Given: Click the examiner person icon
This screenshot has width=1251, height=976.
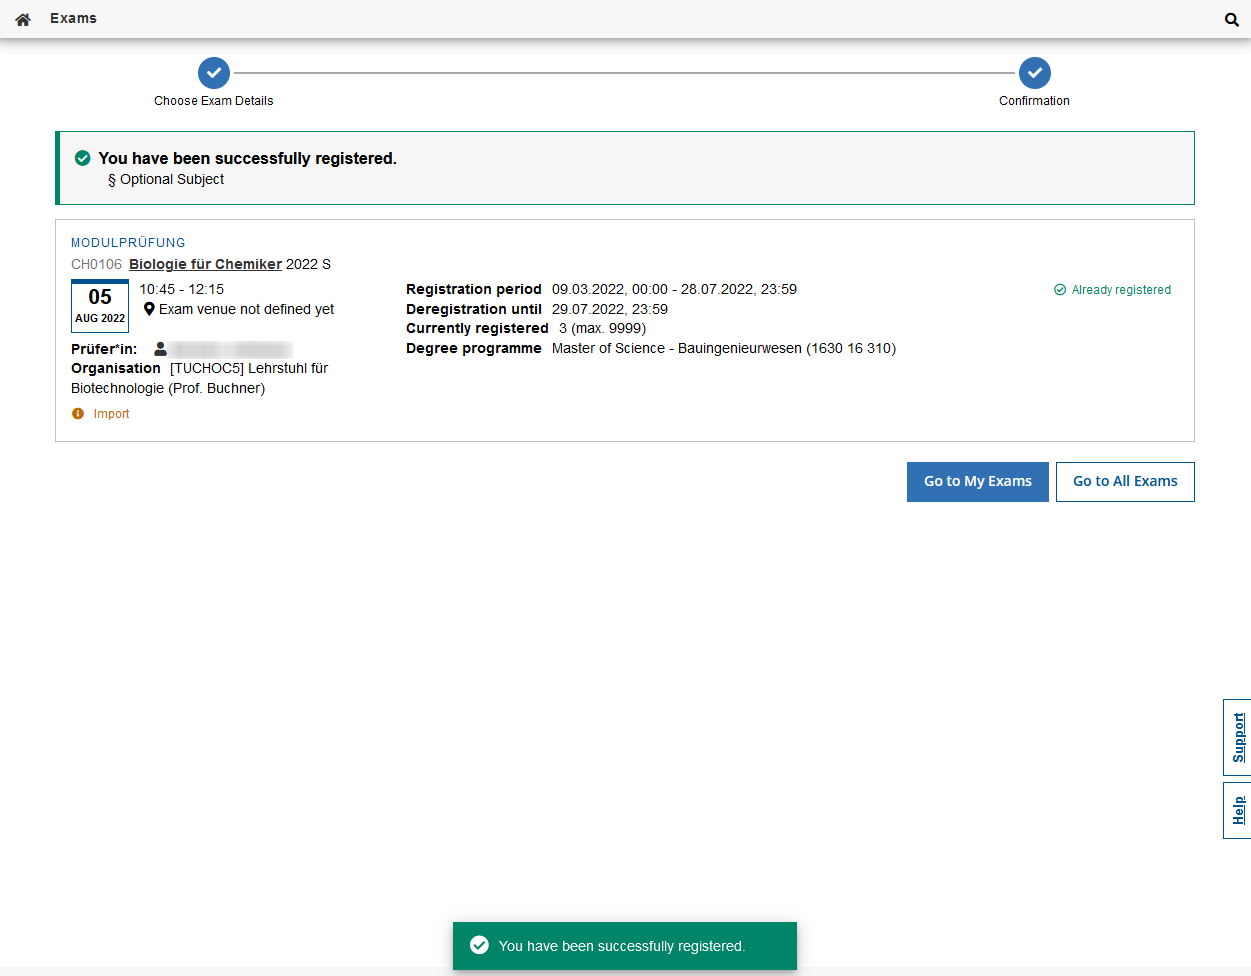Looking at the screenshot, I should point(160,349).
